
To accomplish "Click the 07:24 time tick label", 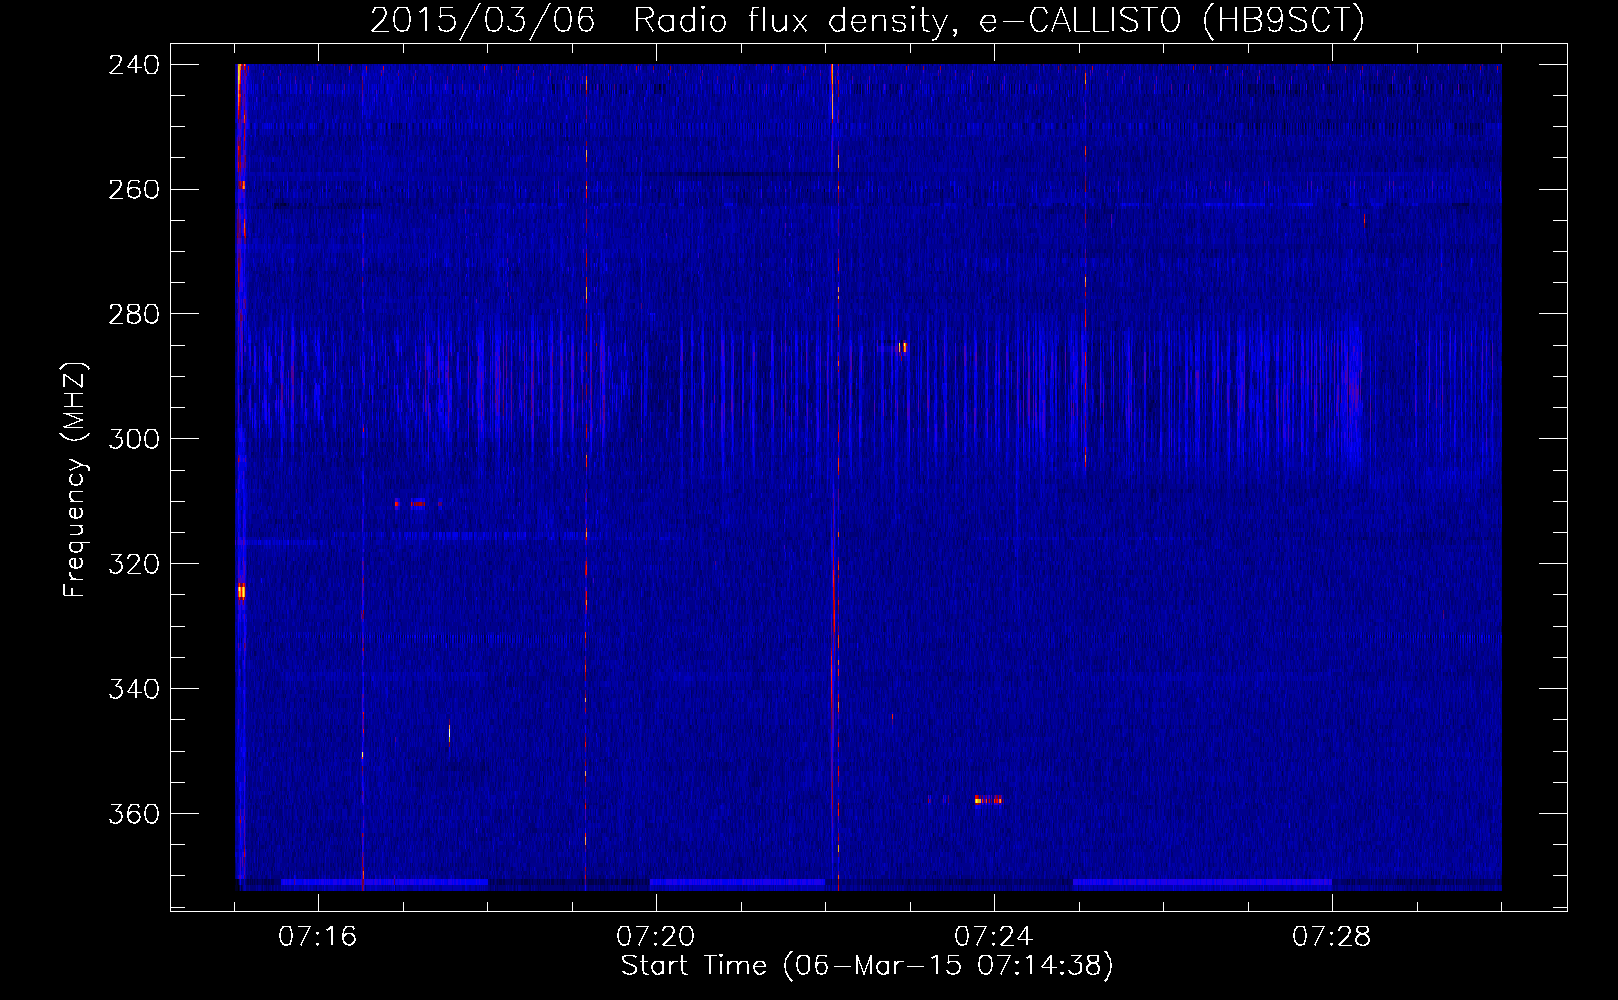I will coord(994,937).
